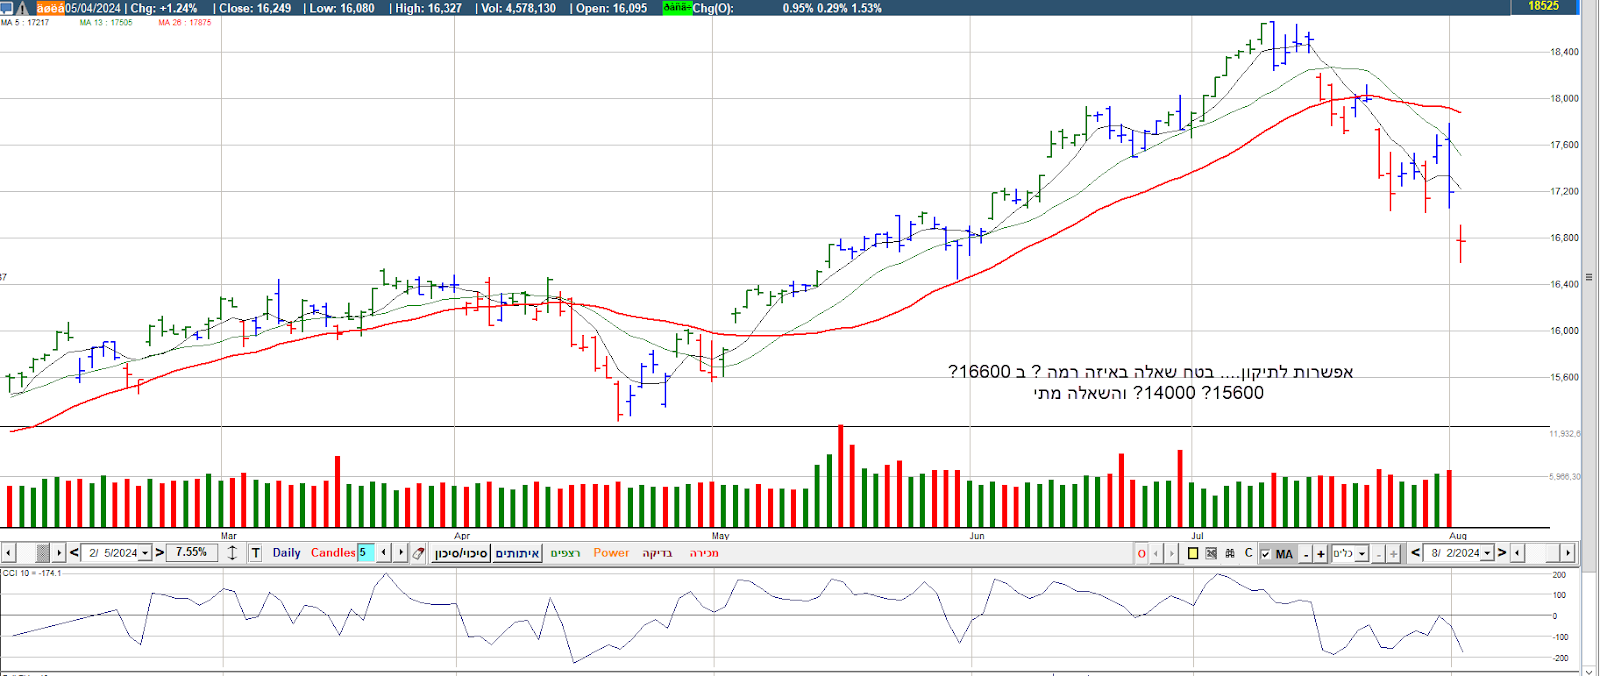Click the C icon in toolbar
The height and width of the screenshot is (676, 1600).
click(x=1248, y=553)
